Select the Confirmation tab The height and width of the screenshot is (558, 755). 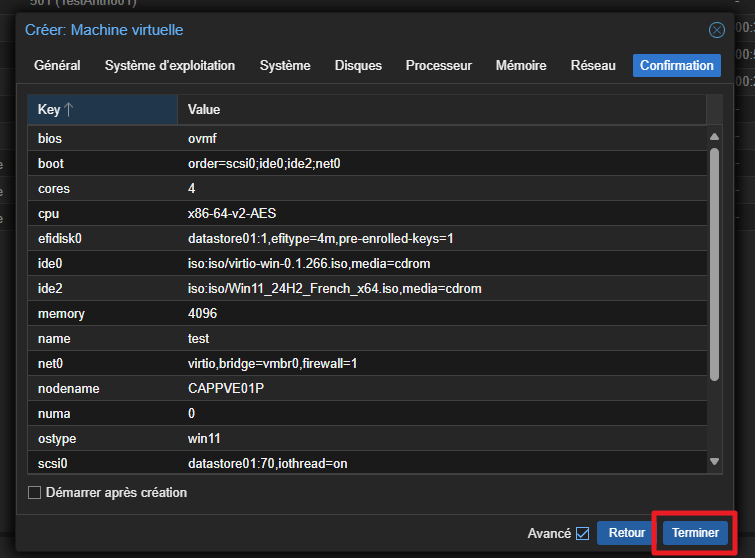click(677, 65)
